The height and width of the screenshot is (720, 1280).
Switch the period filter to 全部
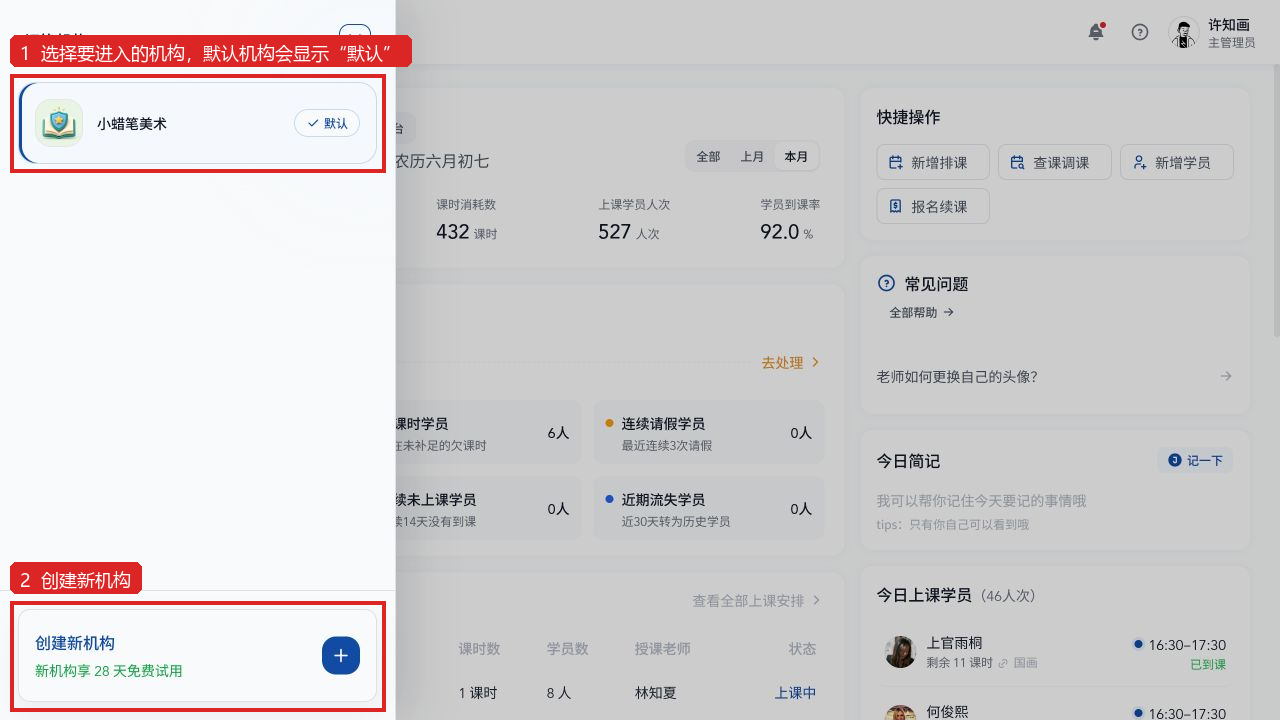(x=708, y=157)
